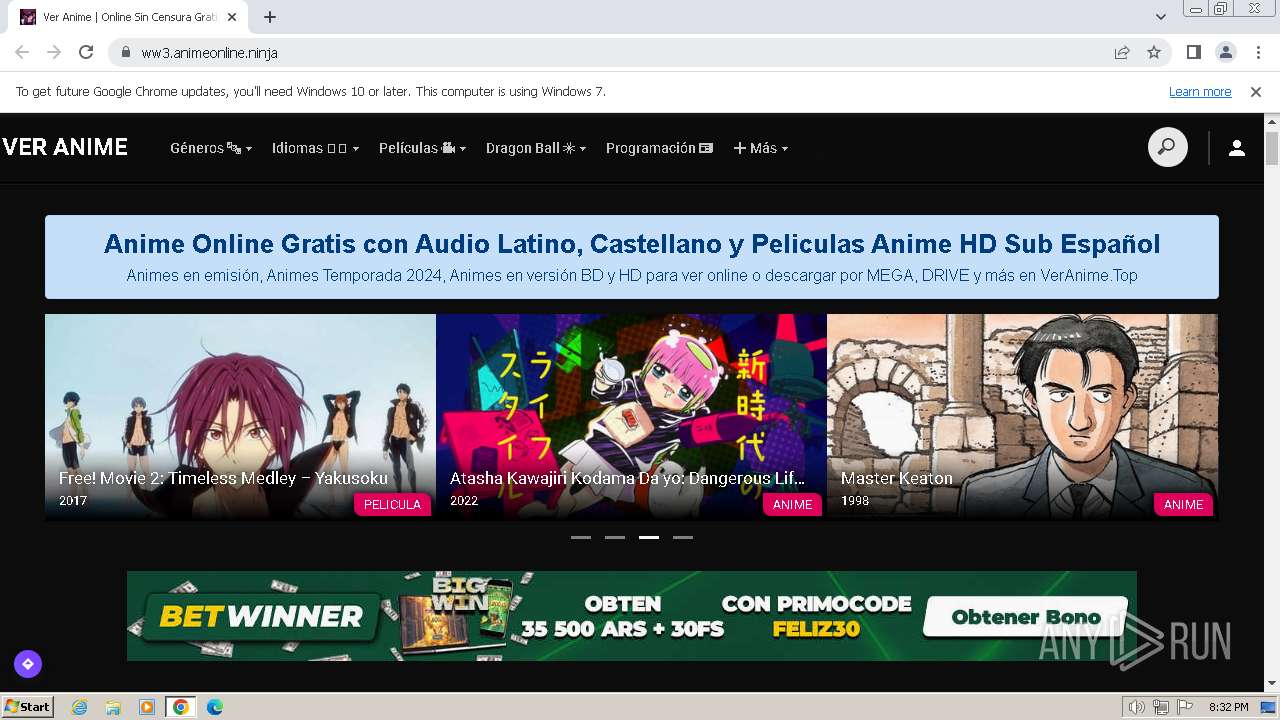This screenshot has width=1280, height=720.
Task: Expand the Géneros dropdown menu
Action: tap(211, 148)
